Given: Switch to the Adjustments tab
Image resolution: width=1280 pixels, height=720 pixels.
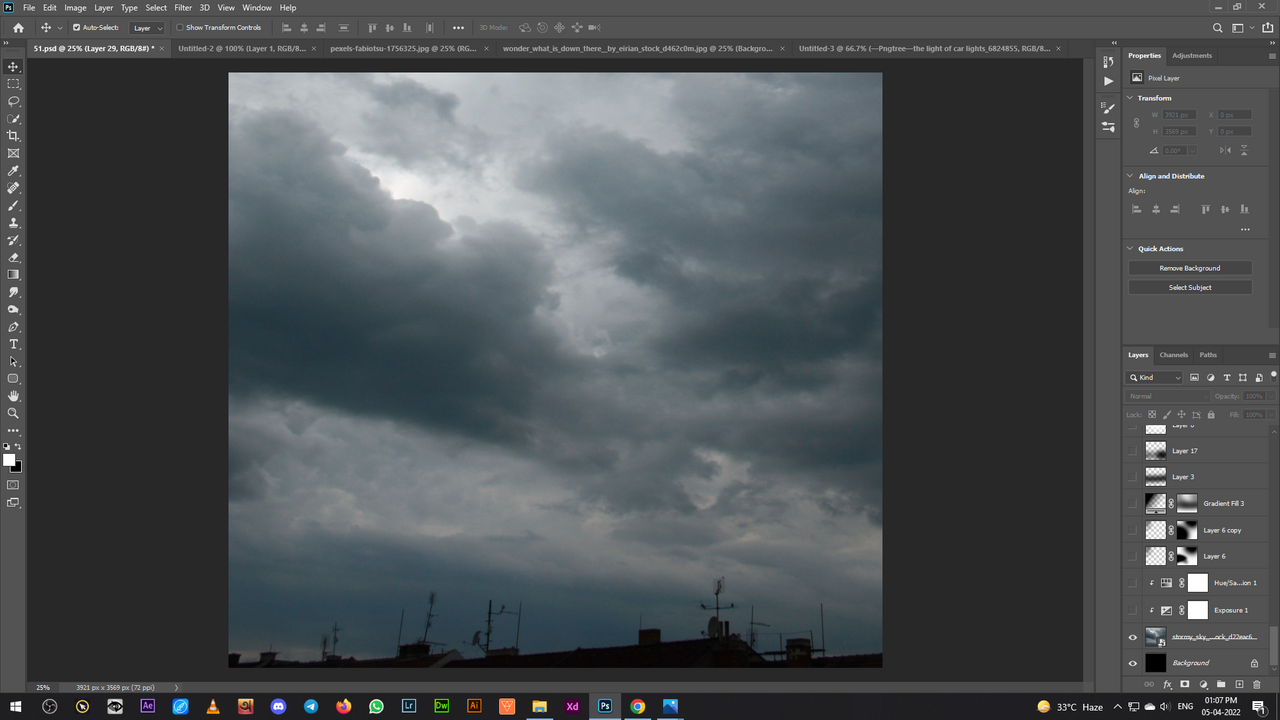Looking at the screenshot, I should 1192,56.
